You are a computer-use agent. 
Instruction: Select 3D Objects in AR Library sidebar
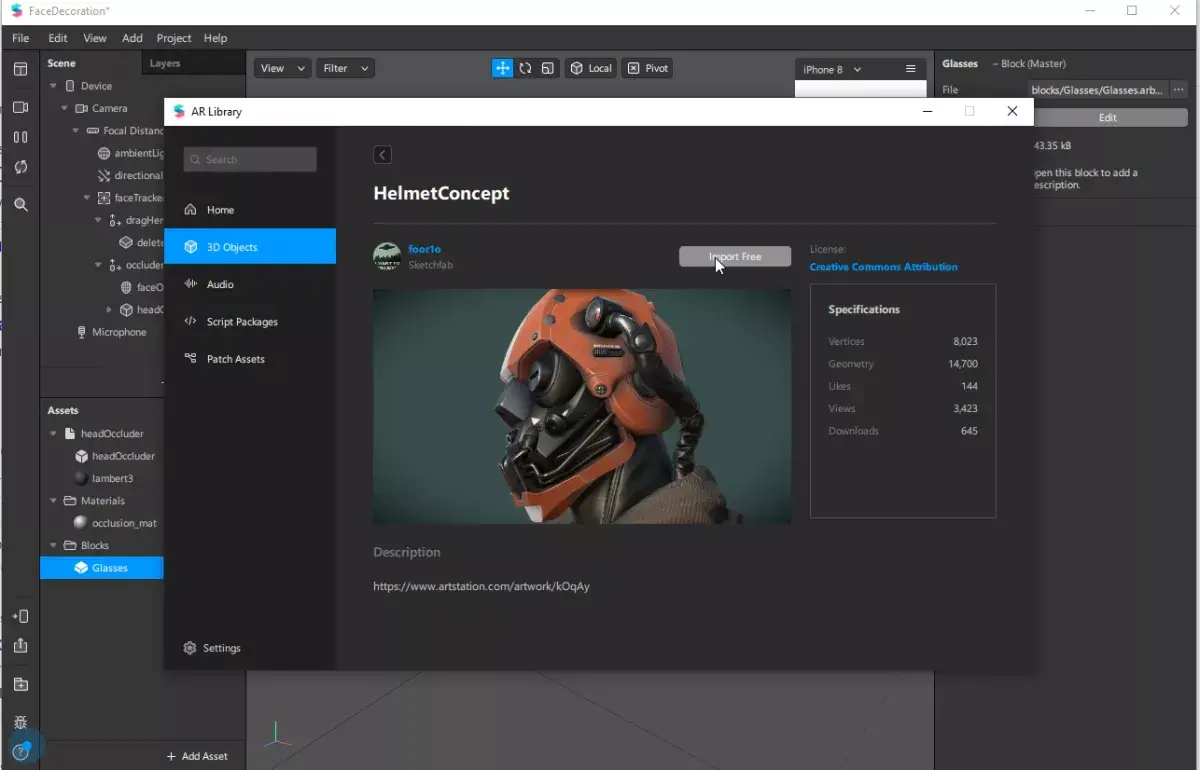pos(250,247)
